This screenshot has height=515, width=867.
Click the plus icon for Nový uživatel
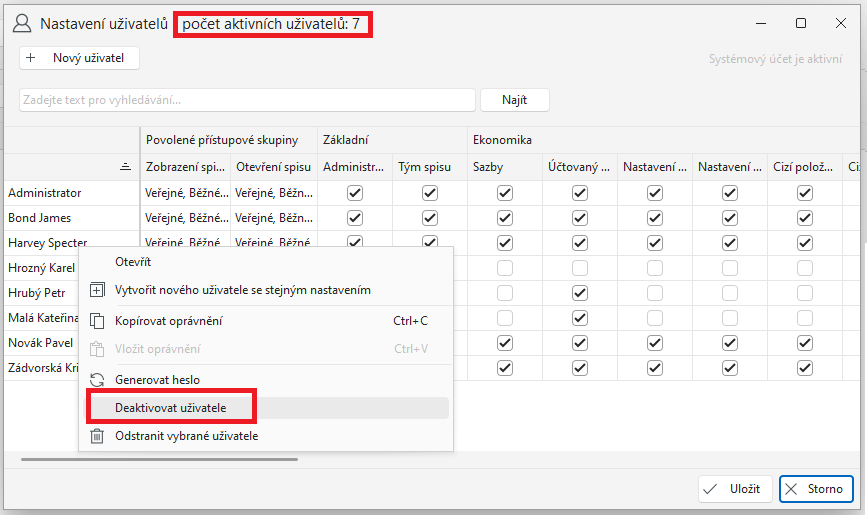point(31,58)
